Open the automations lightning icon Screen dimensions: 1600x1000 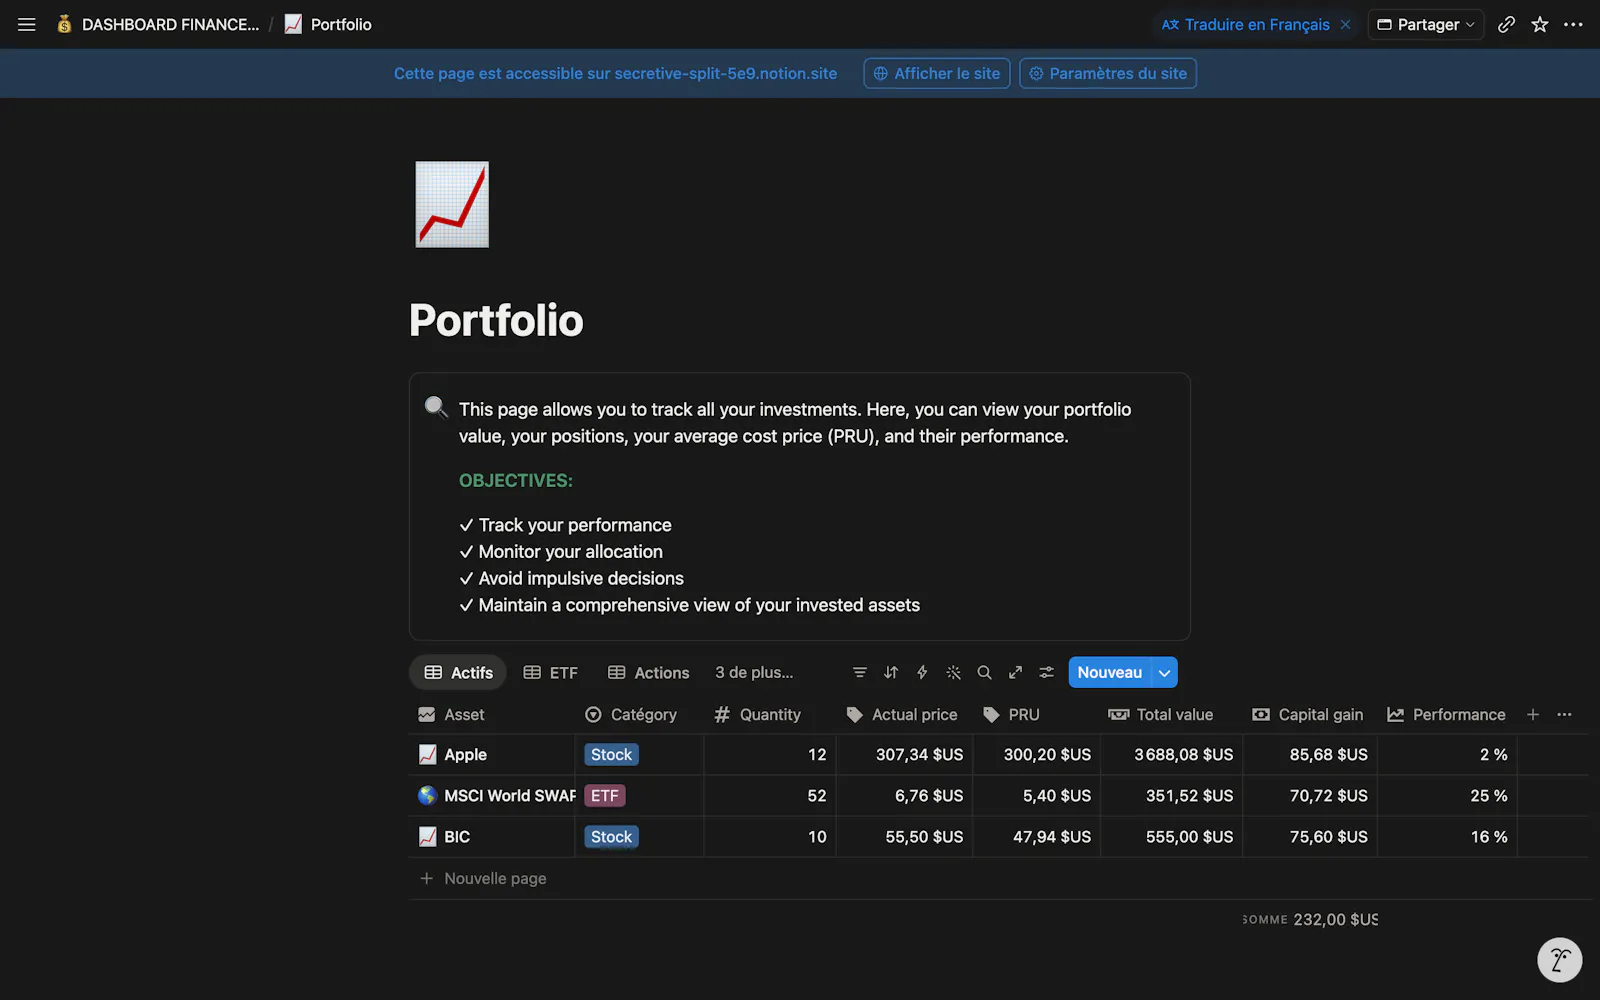click(x=922, y=673)
